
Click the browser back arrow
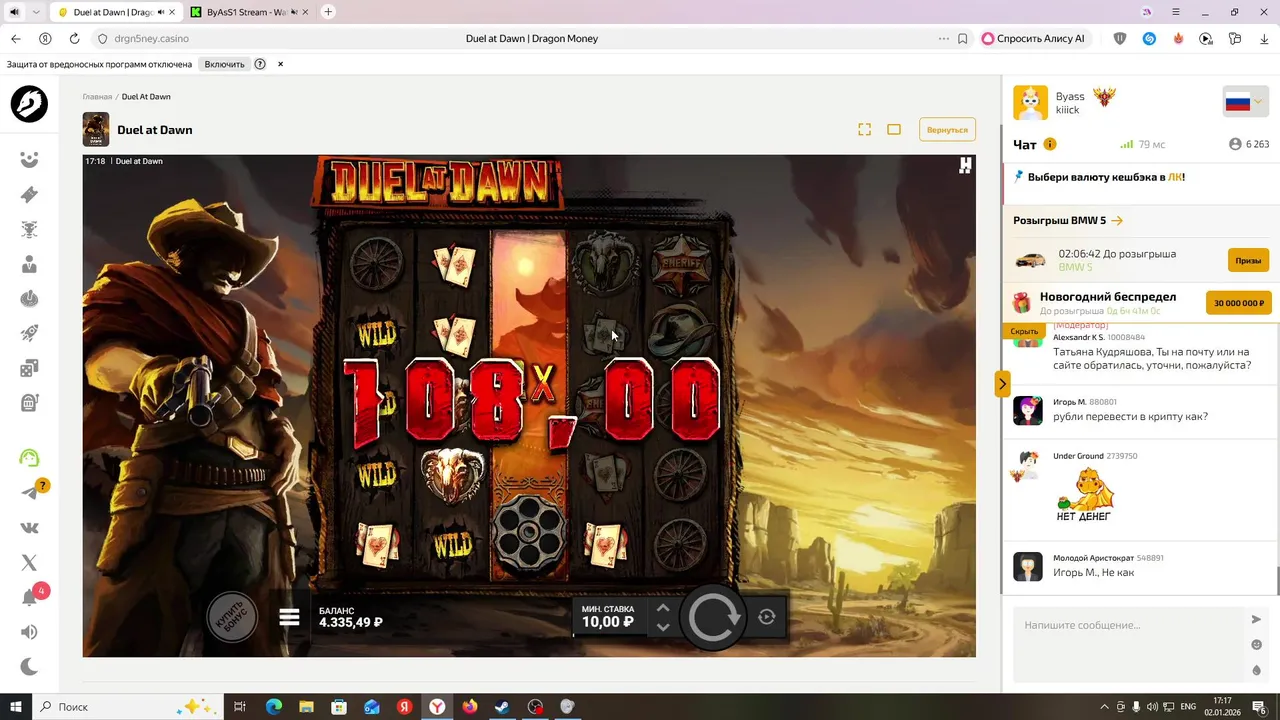coord(15,39)
